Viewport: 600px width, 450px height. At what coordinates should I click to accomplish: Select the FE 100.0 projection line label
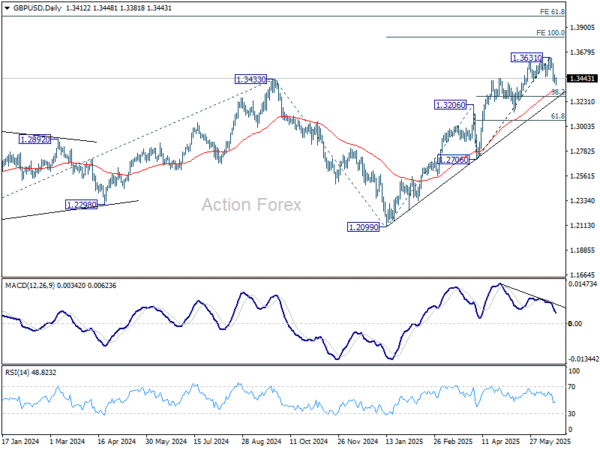pos(550,33)
